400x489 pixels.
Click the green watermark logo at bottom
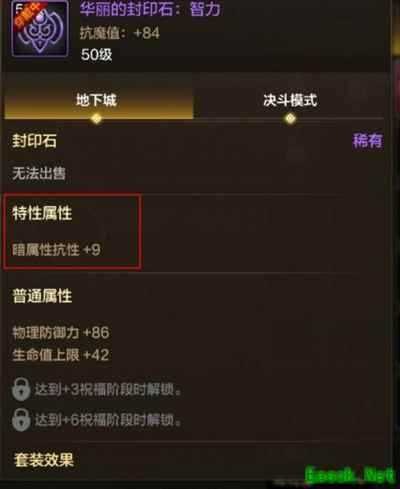coord(350,475)
